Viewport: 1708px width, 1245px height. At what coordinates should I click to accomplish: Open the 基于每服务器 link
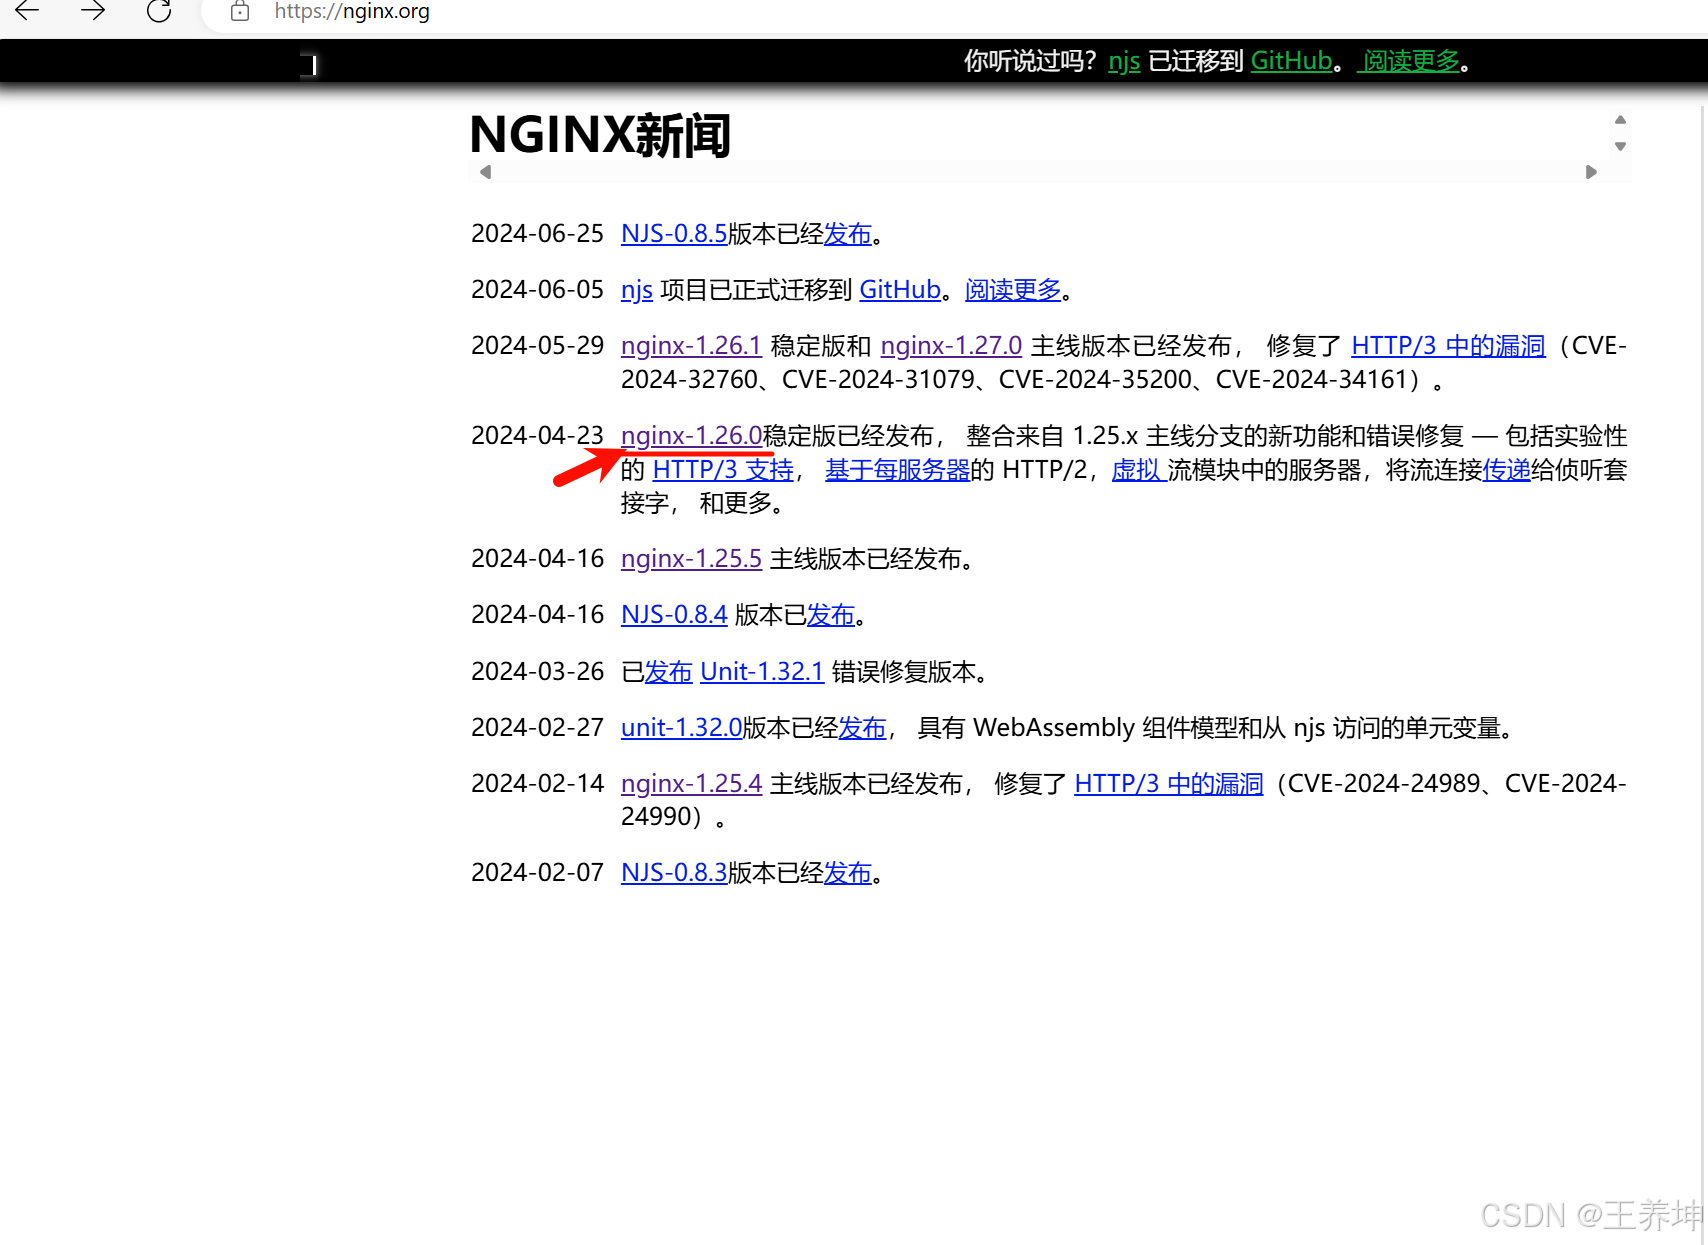coord(898,470)
